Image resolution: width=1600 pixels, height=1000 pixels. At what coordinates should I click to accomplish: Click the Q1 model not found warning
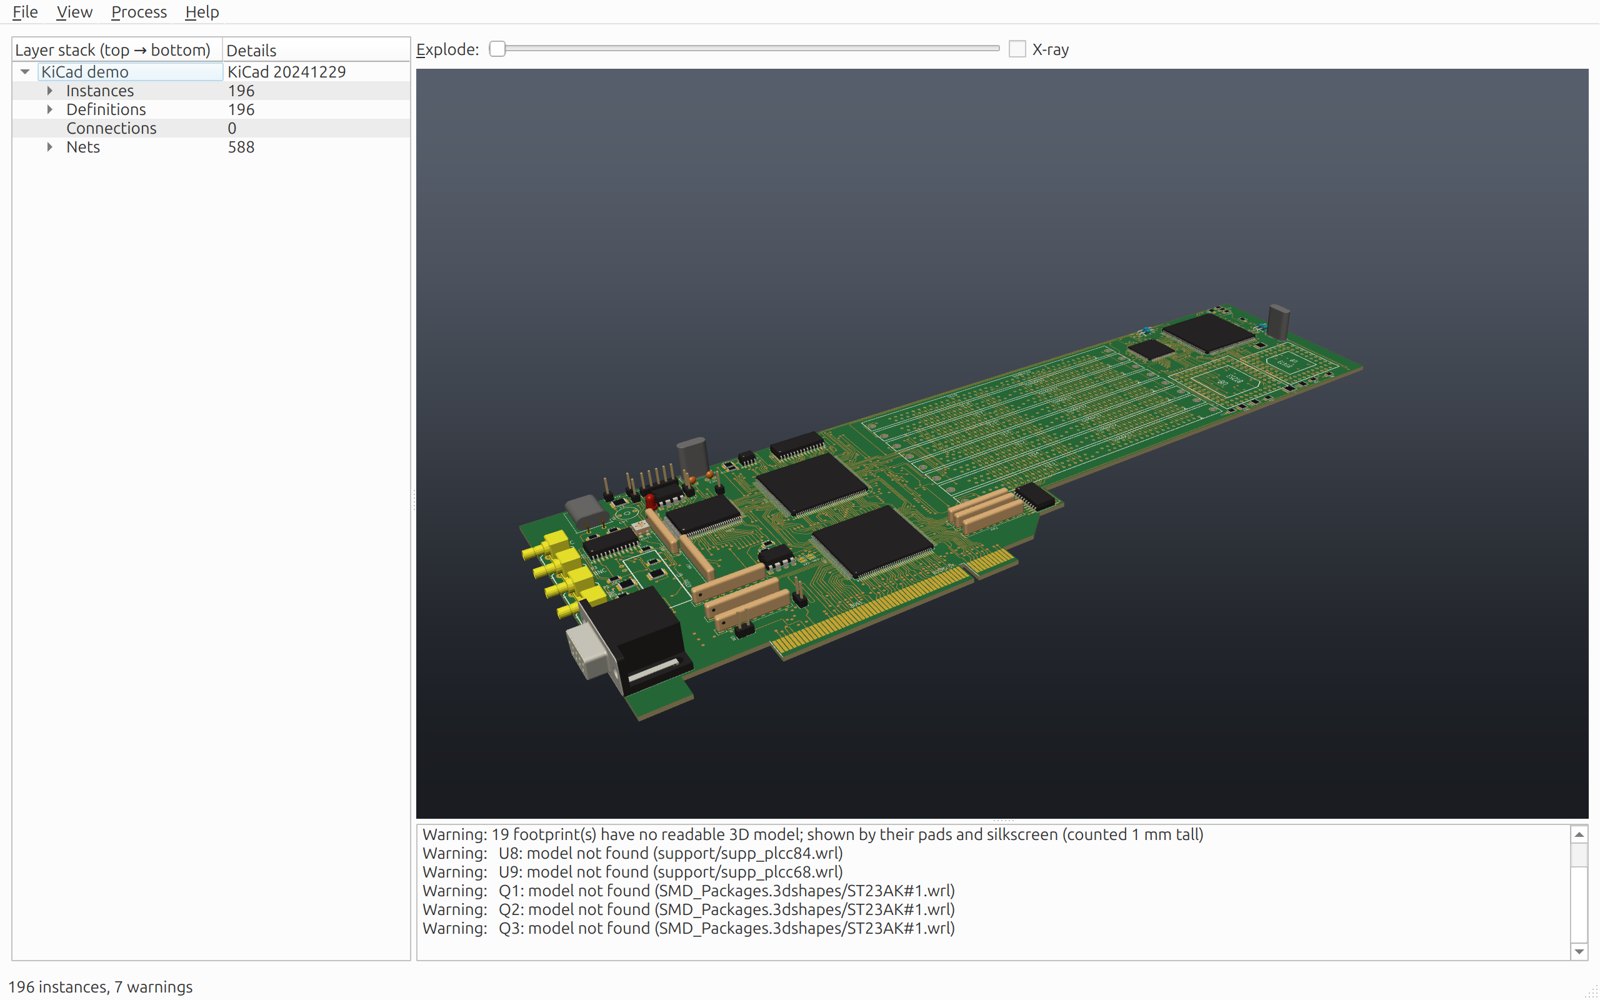point(689,891)
